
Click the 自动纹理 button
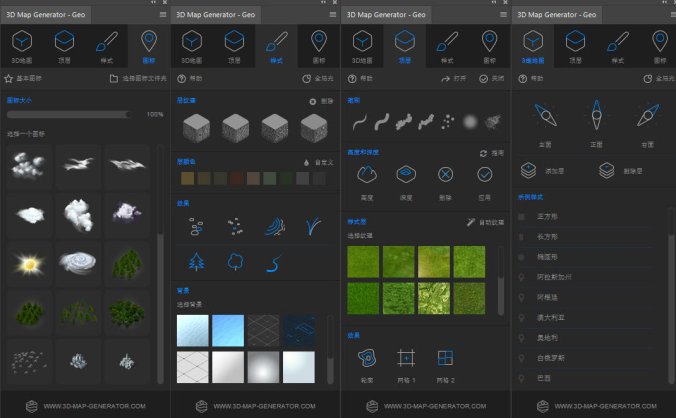pyautogui.click(x=485, y=221)
